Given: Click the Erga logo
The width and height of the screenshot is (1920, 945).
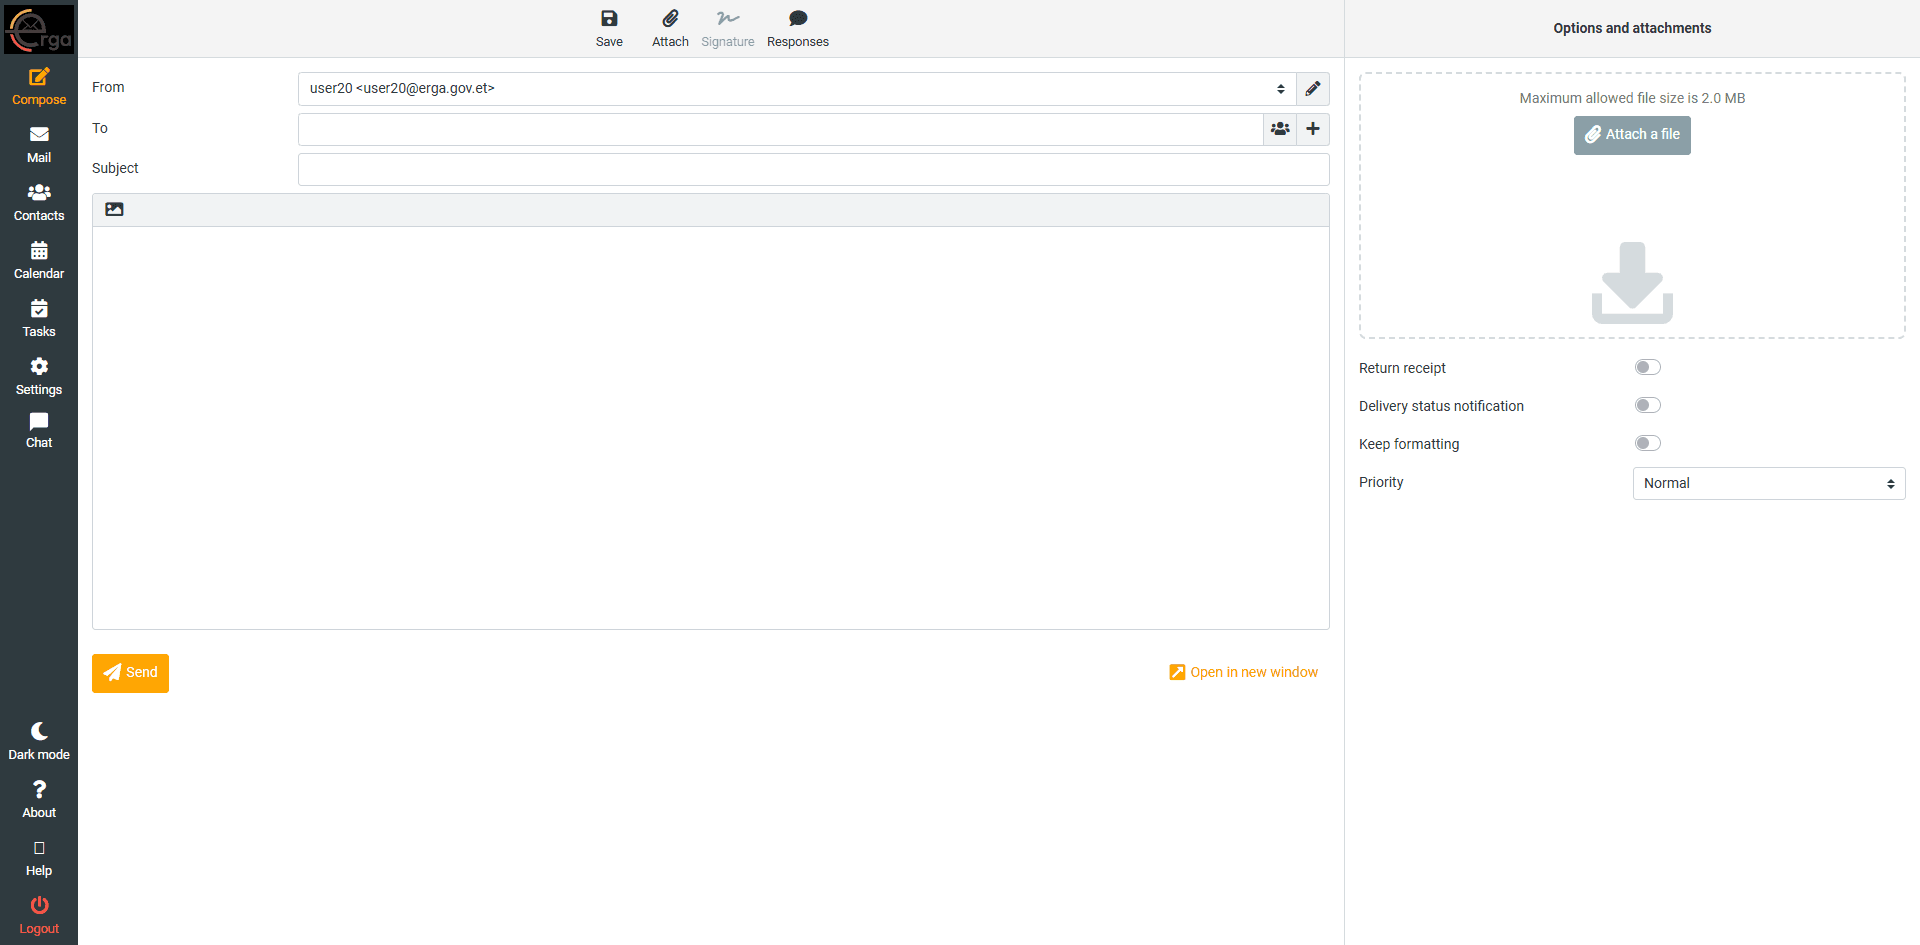Looking at the screenshot, I should [x=39, y=29].
